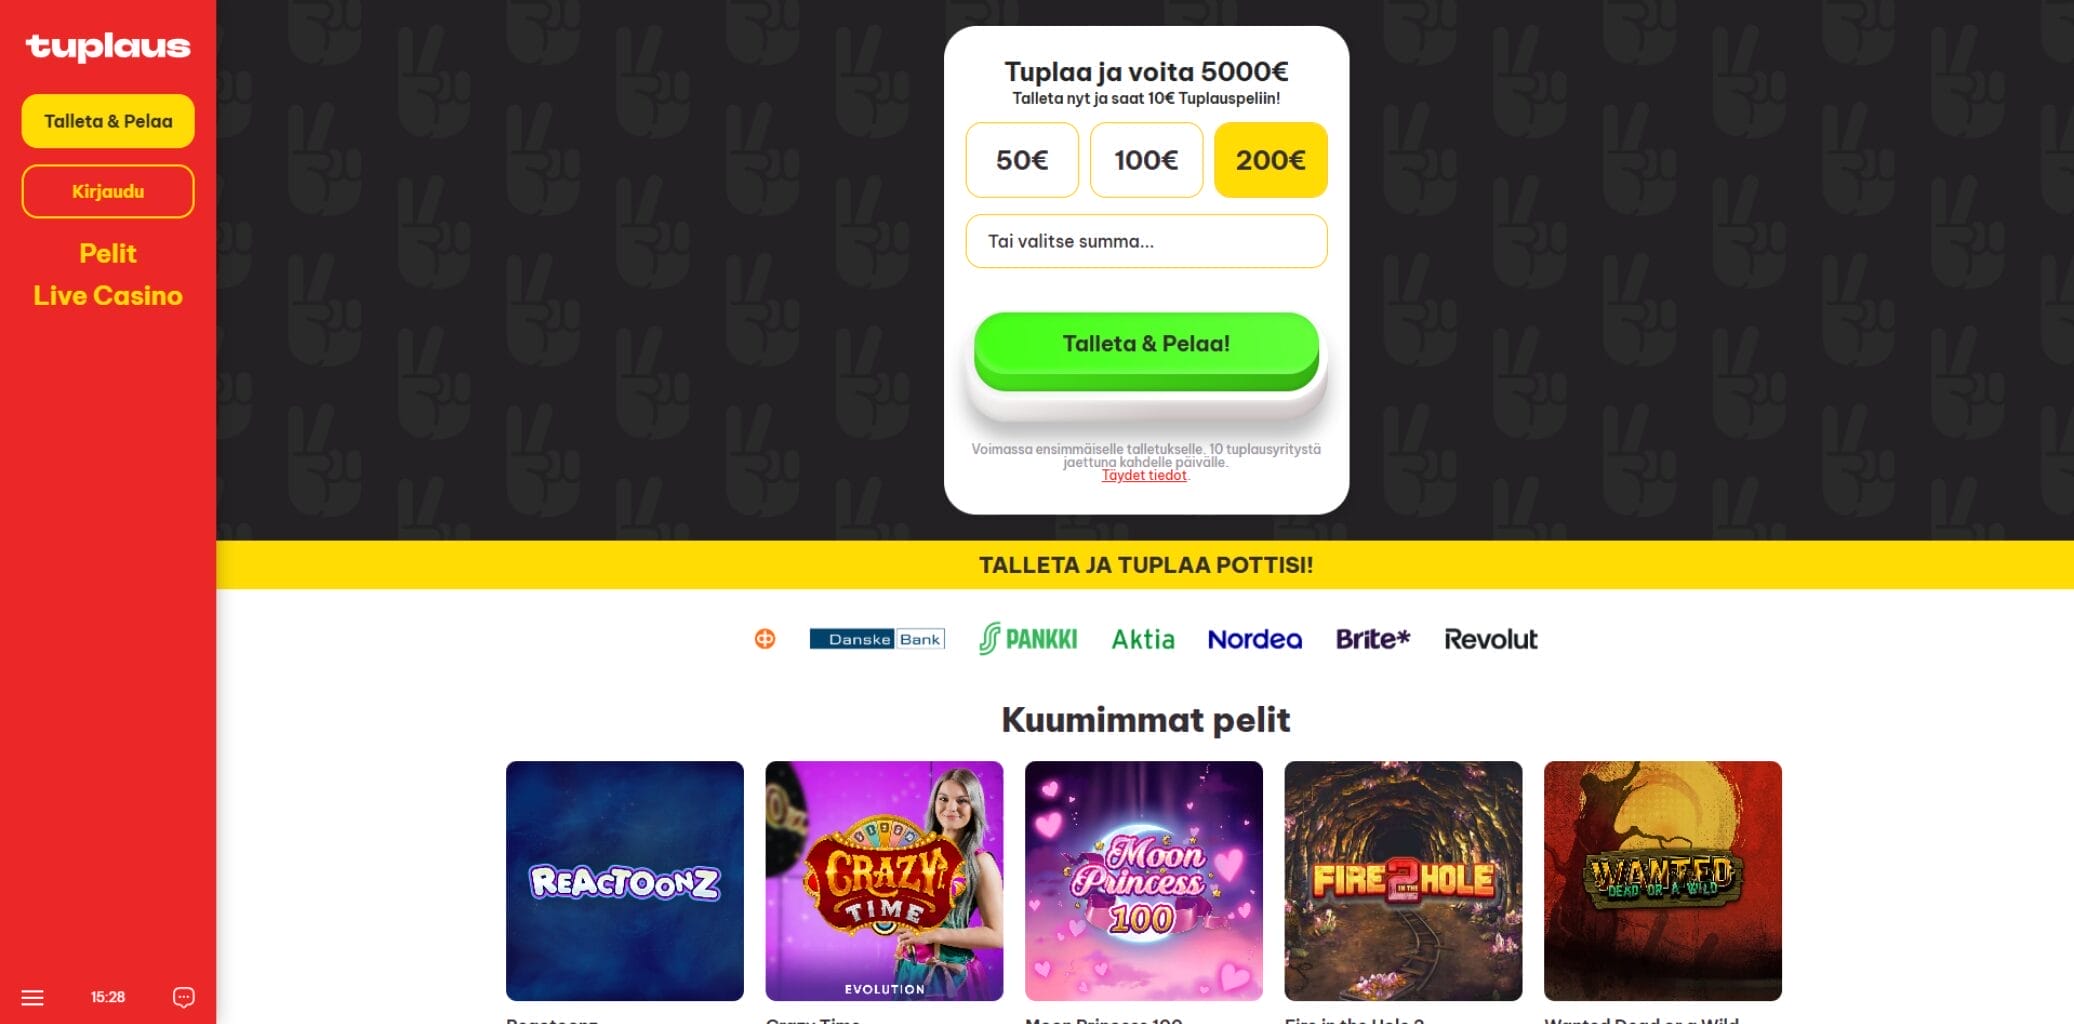The image size is (2074, 1024).
Task: Focus the Tai valitse summa field
Action: (x=1146, y=241)
